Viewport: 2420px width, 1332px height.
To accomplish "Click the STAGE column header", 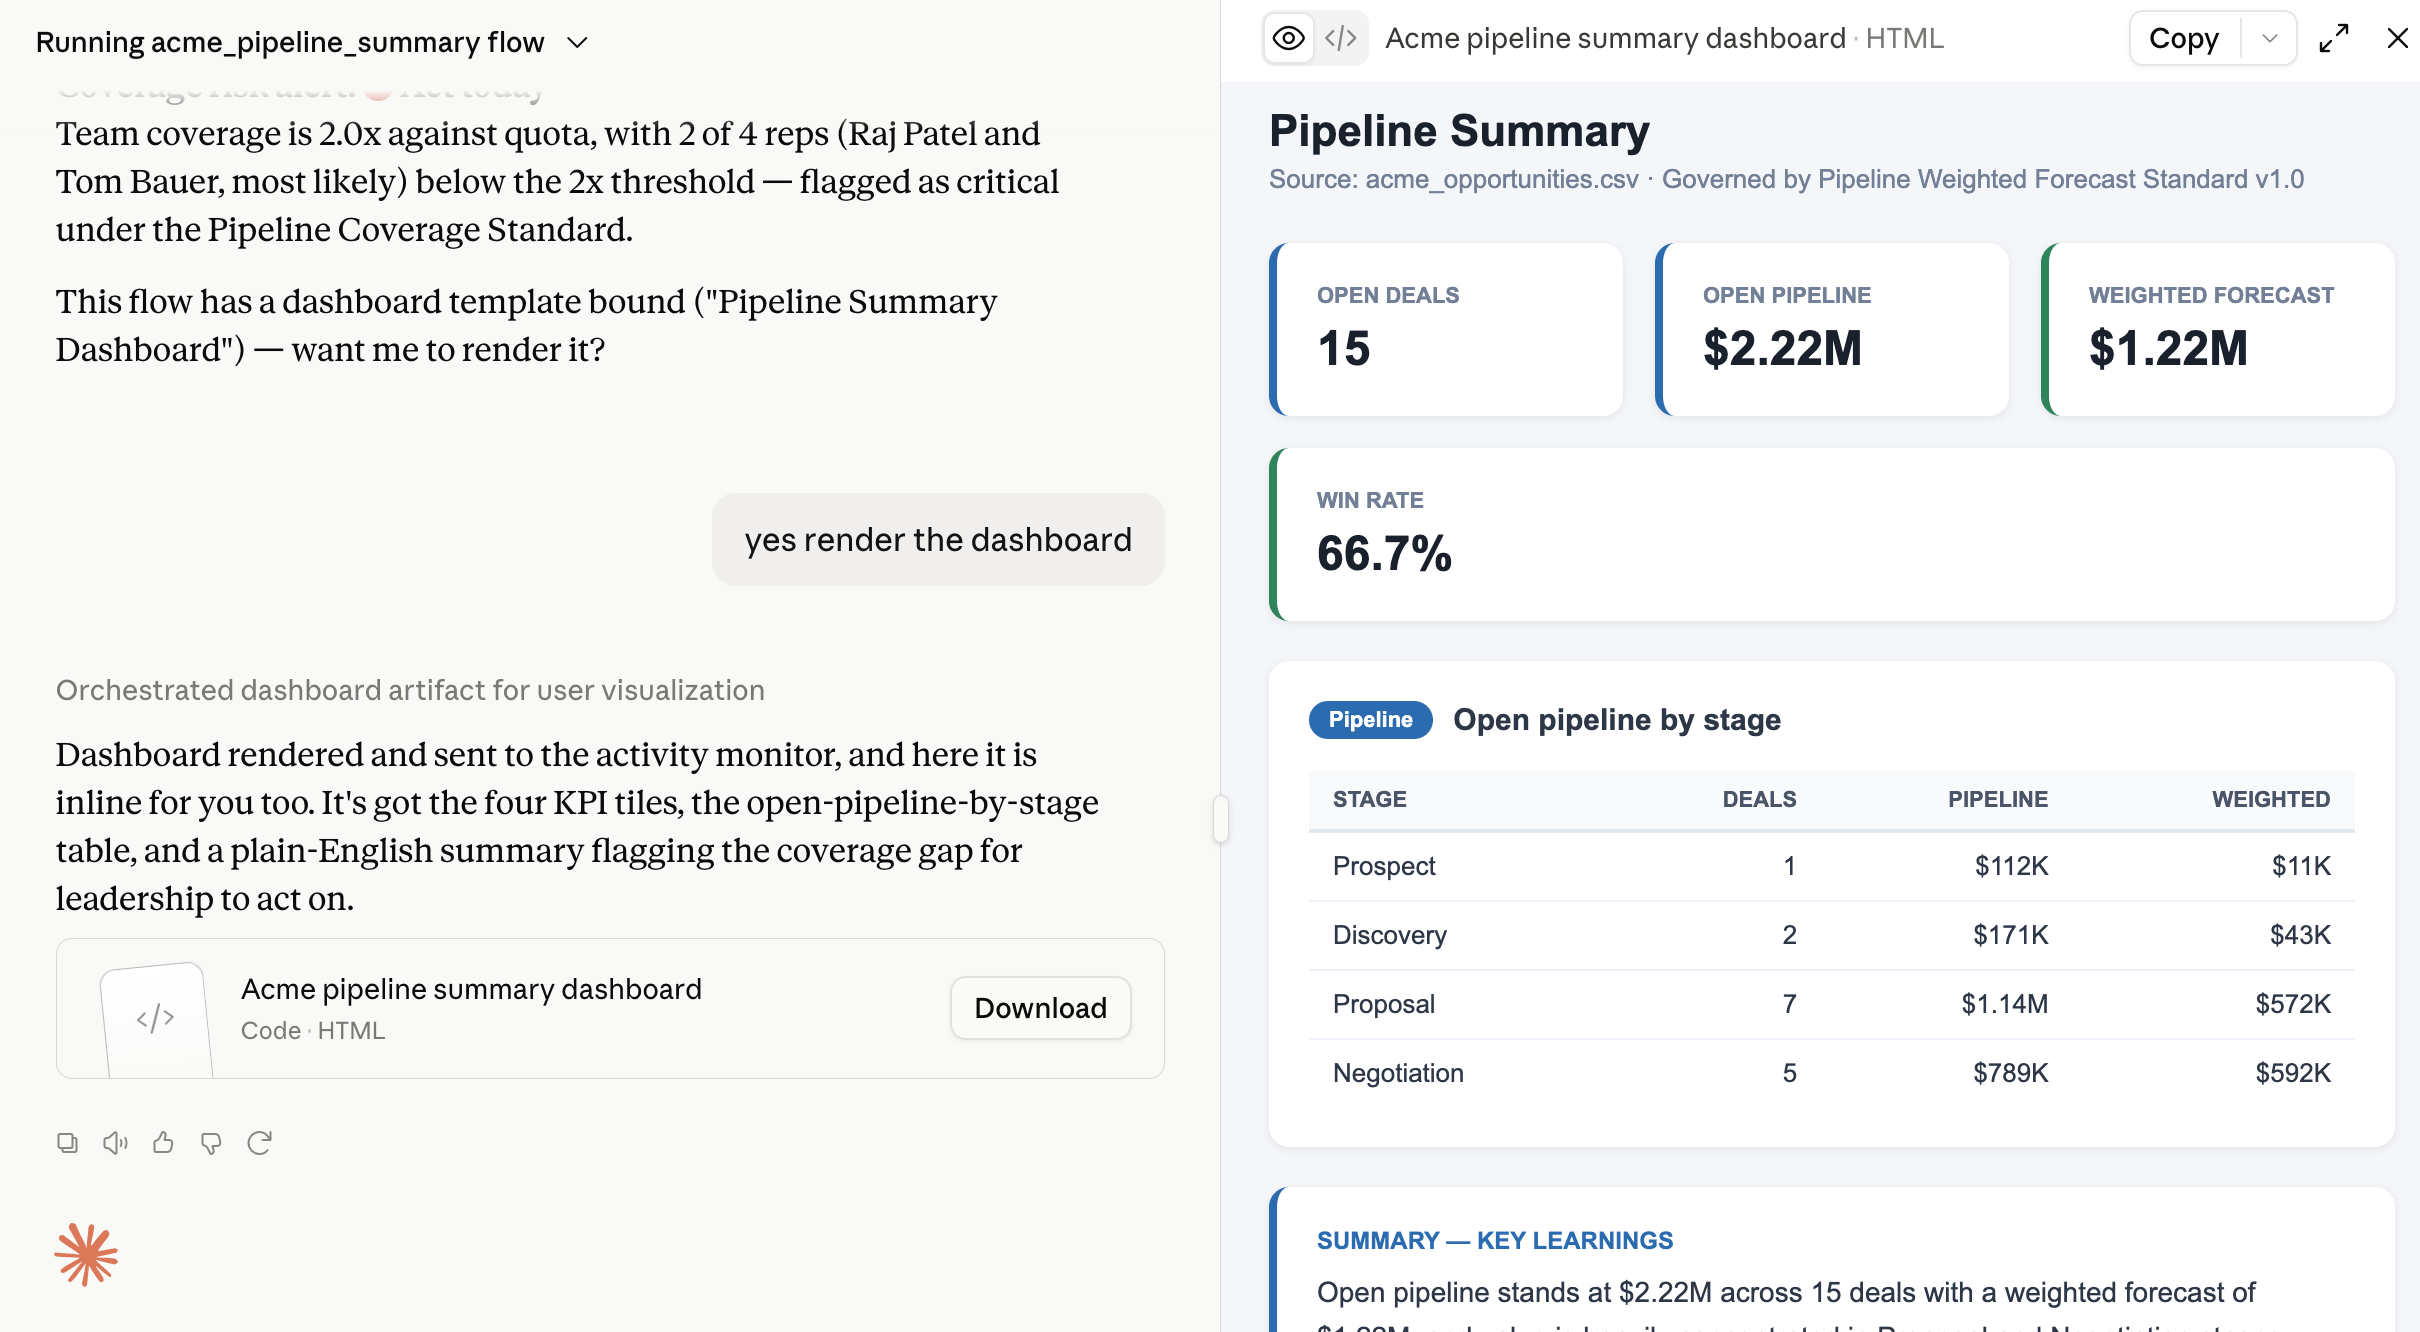I will pos(1370,800).
